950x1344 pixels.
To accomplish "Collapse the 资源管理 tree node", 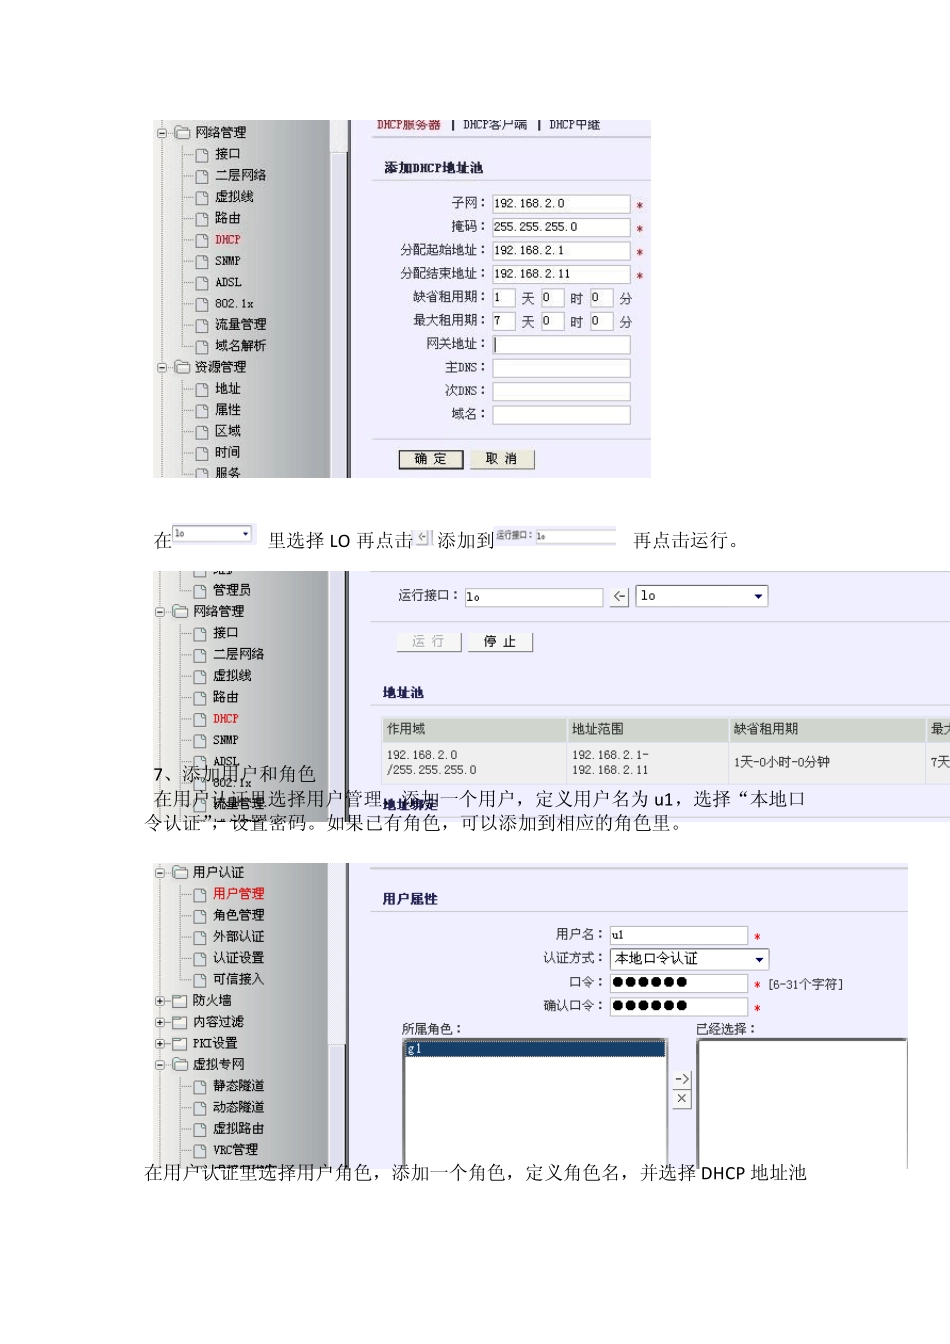I will pyautogui.click(x=162, y=367).
